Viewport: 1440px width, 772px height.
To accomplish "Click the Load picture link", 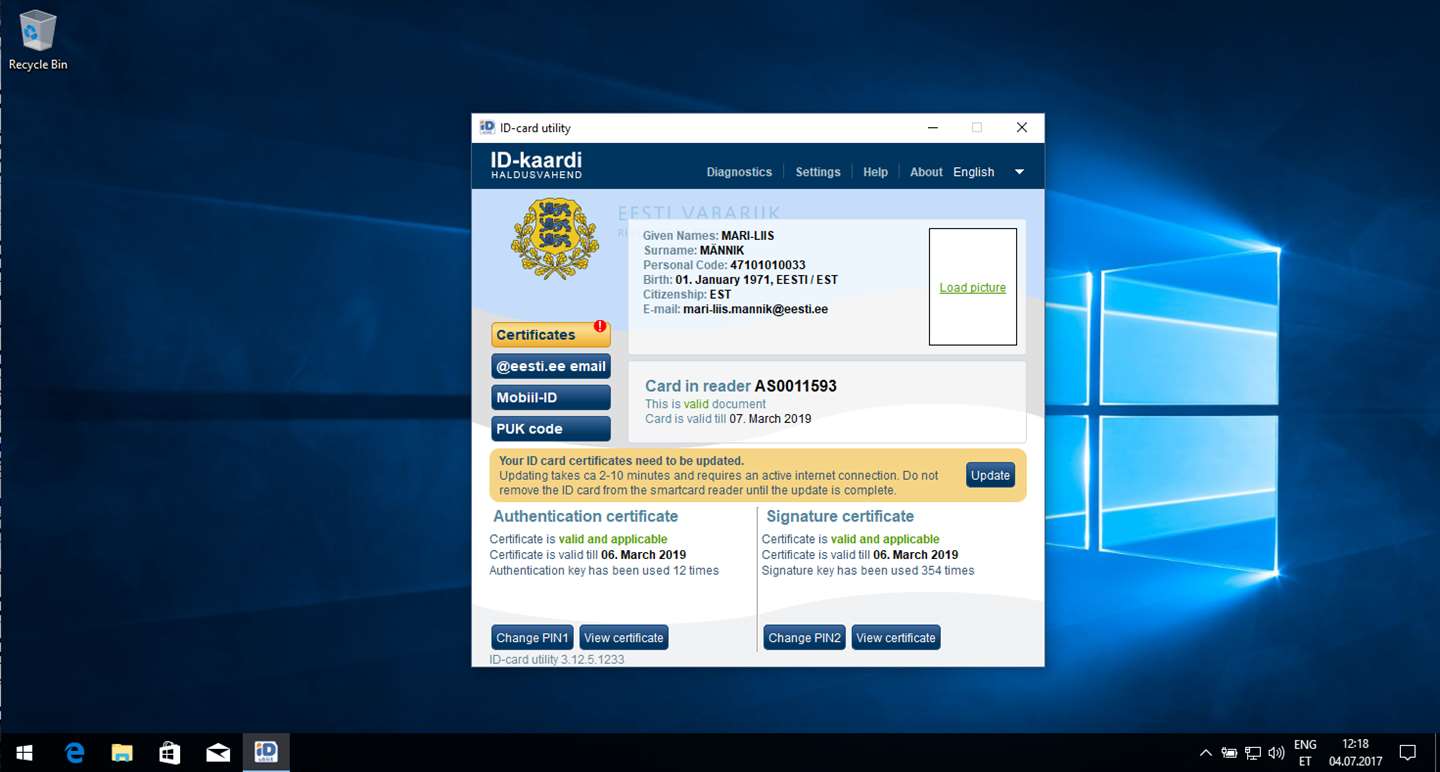I will pyautogui.click(x=973, y=287).
